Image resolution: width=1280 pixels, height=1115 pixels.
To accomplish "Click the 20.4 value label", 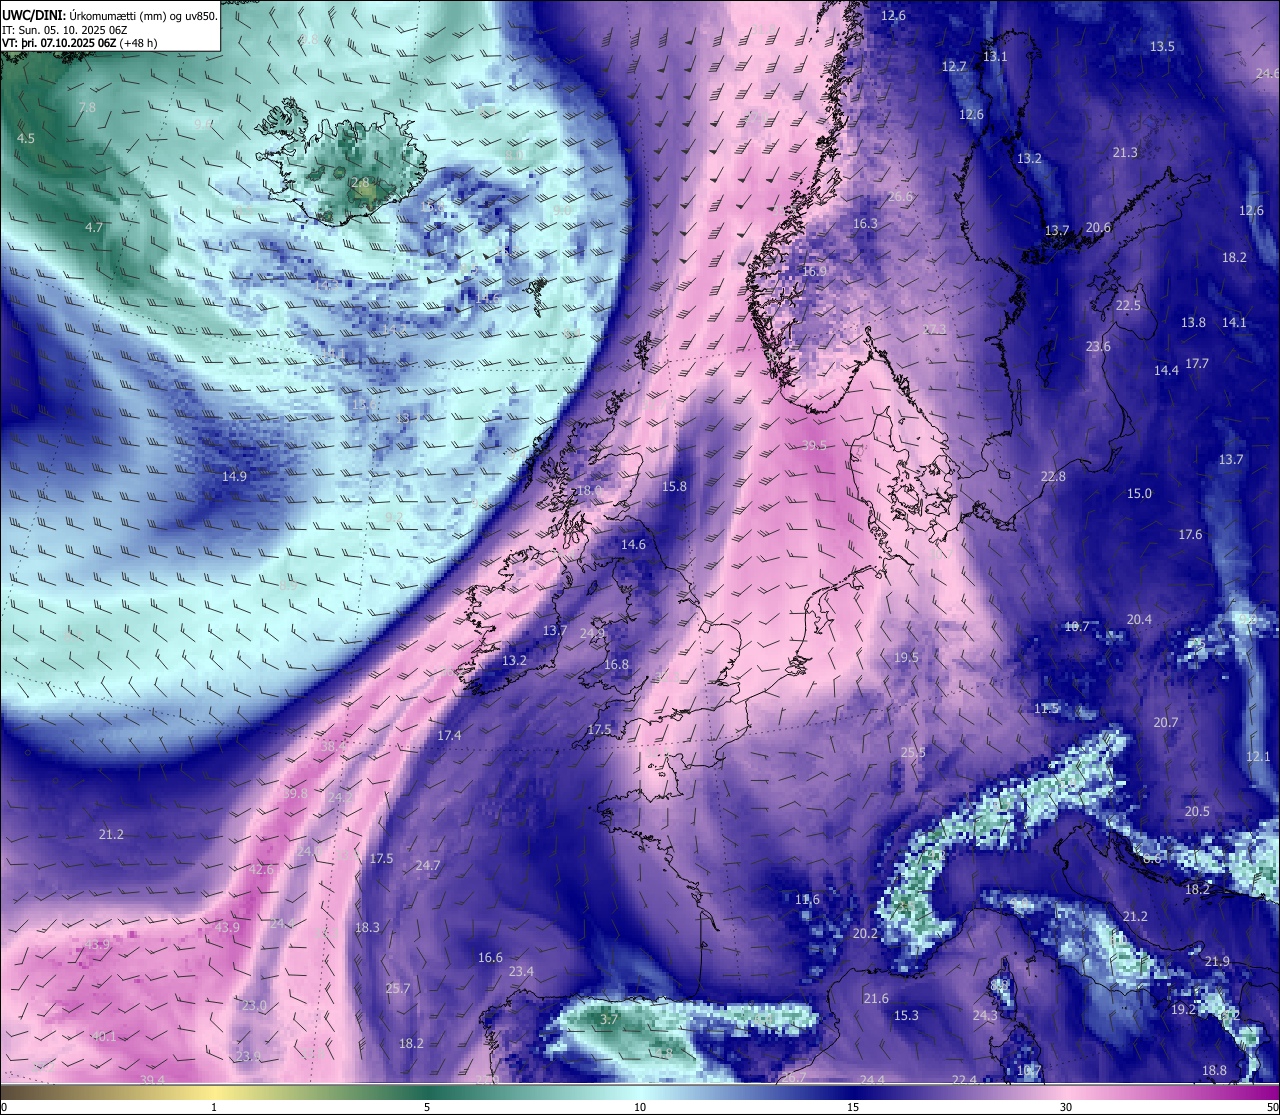I will (x=1139, y=619).
